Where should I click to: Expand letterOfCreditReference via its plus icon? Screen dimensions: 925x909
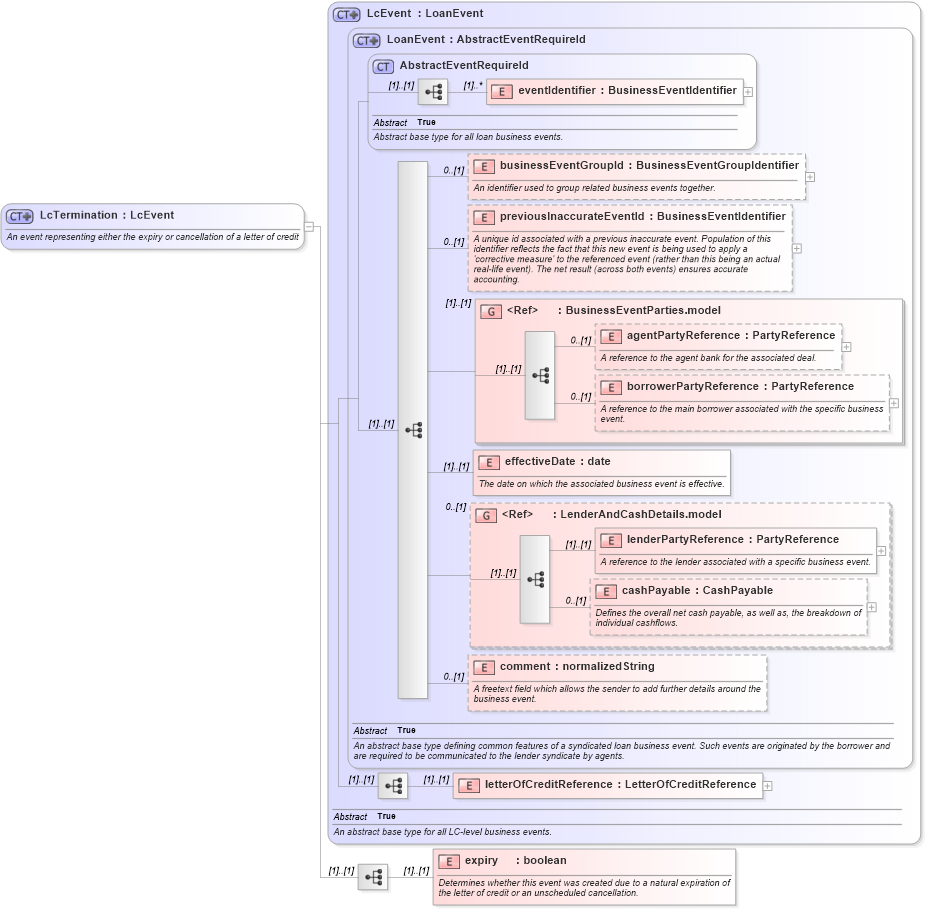767,785
